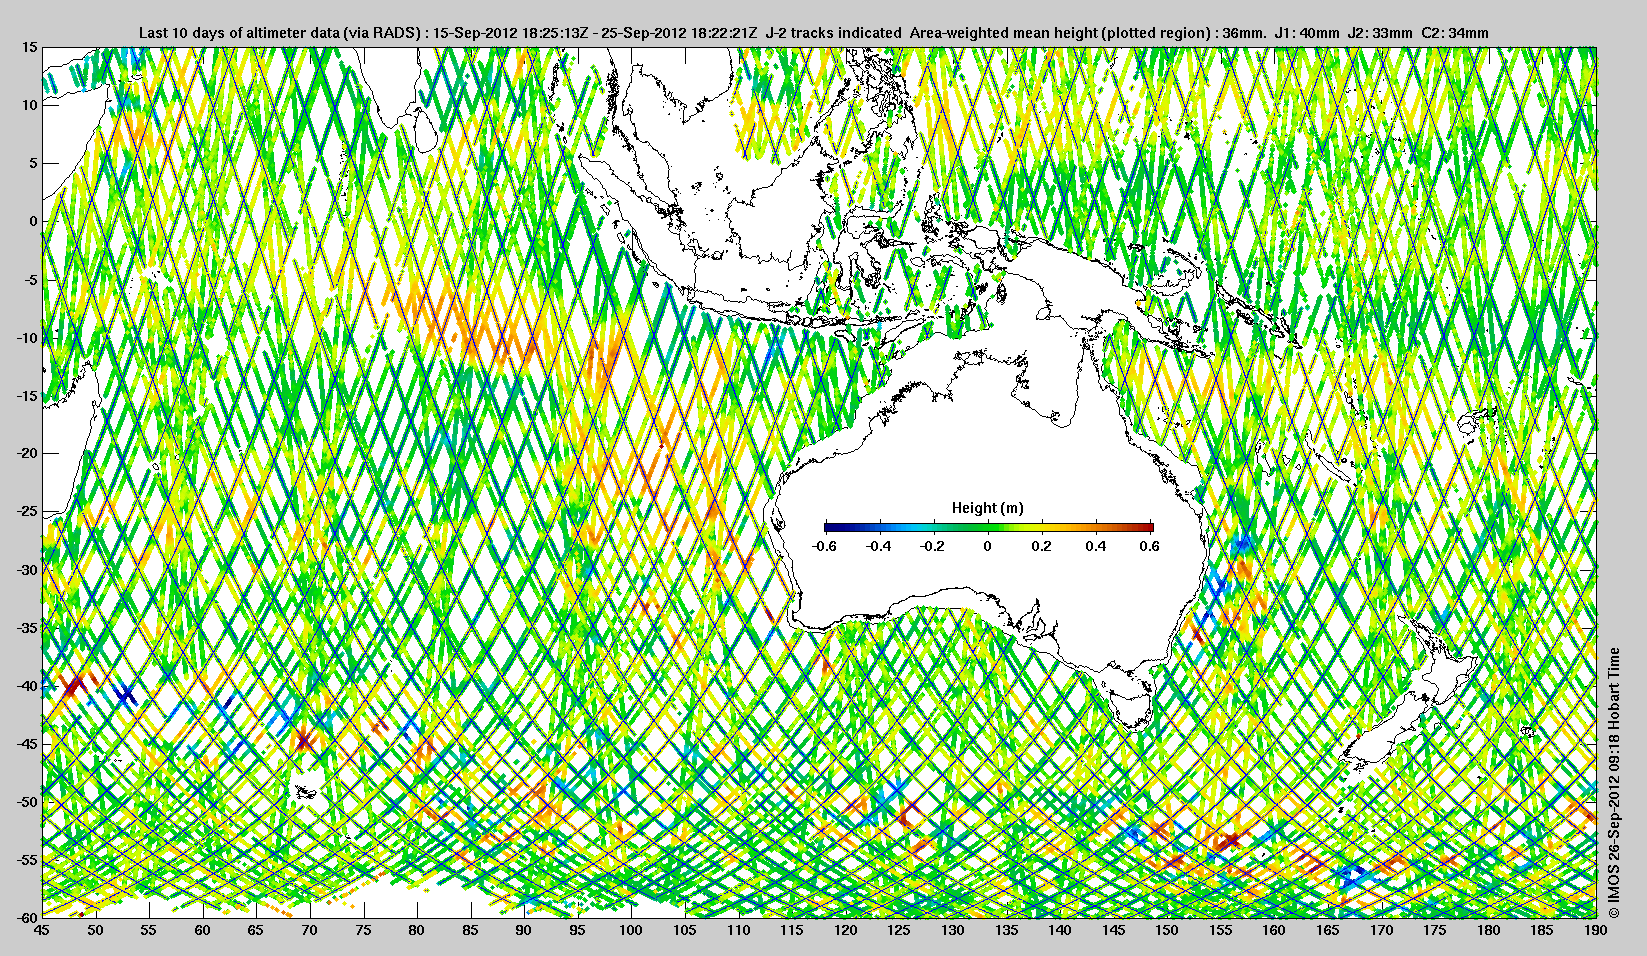Click longitude tick label '120'
The height and width of the screenshot is (956, 1647).
point(845,930)
